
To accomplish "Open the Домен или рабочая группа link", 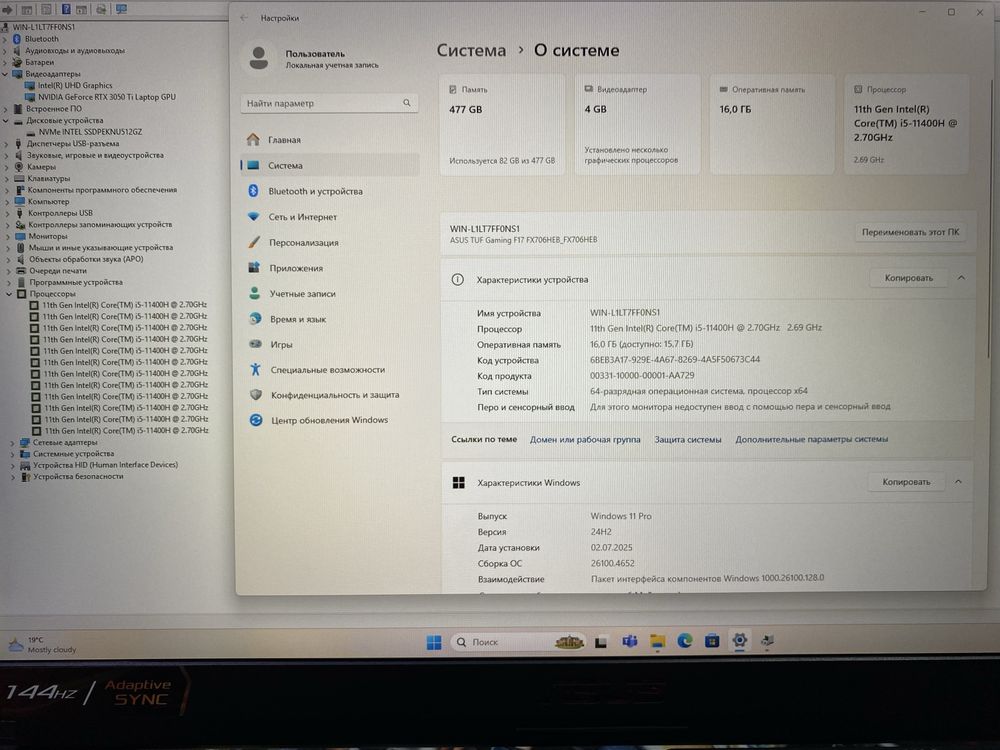I will [585, 439].
